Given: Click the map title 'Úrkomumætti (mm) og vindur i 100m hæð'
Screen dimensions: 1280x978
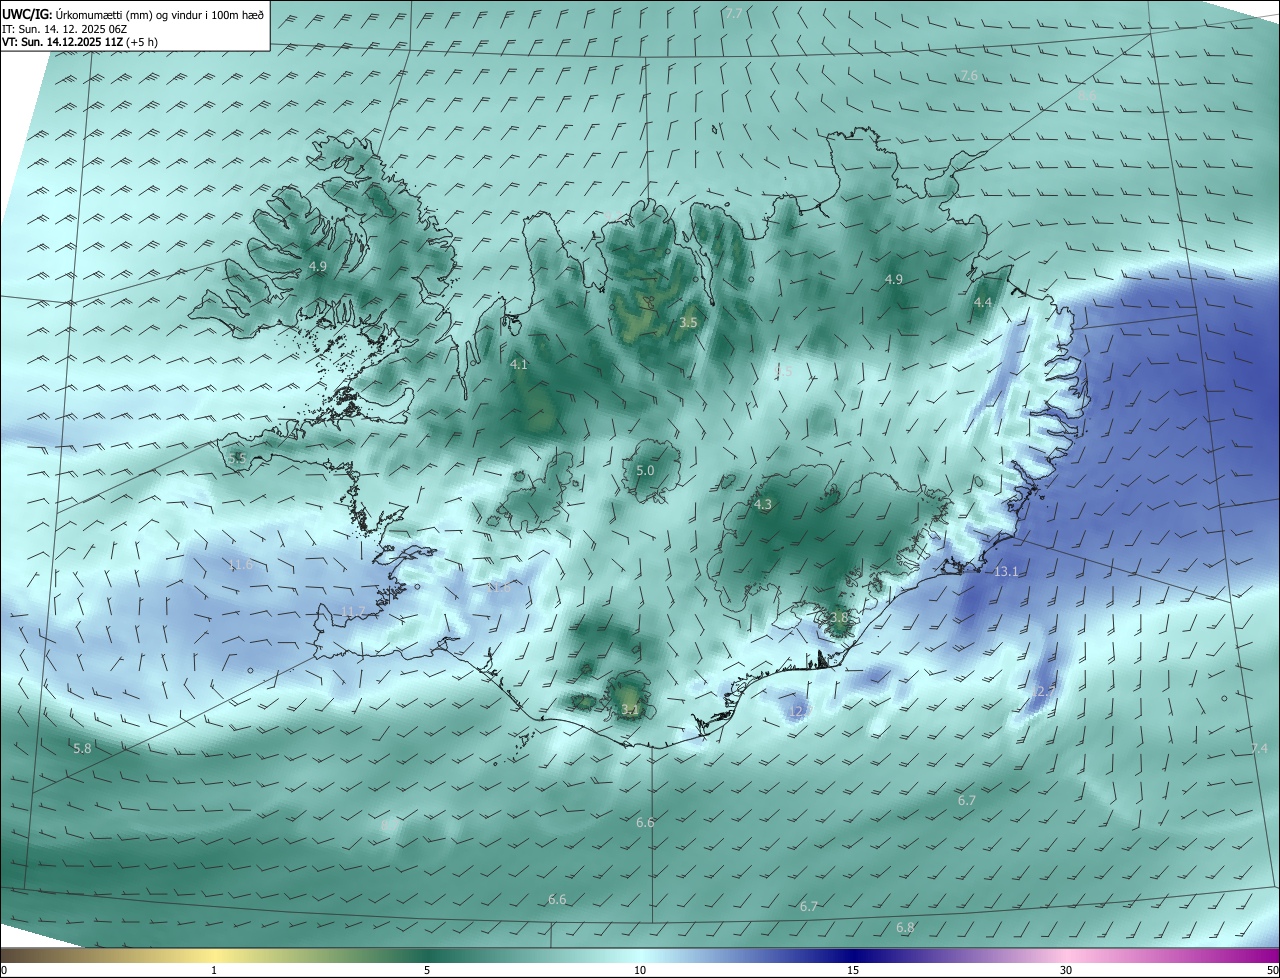Looking at the screenshot, I should (159, 14).
